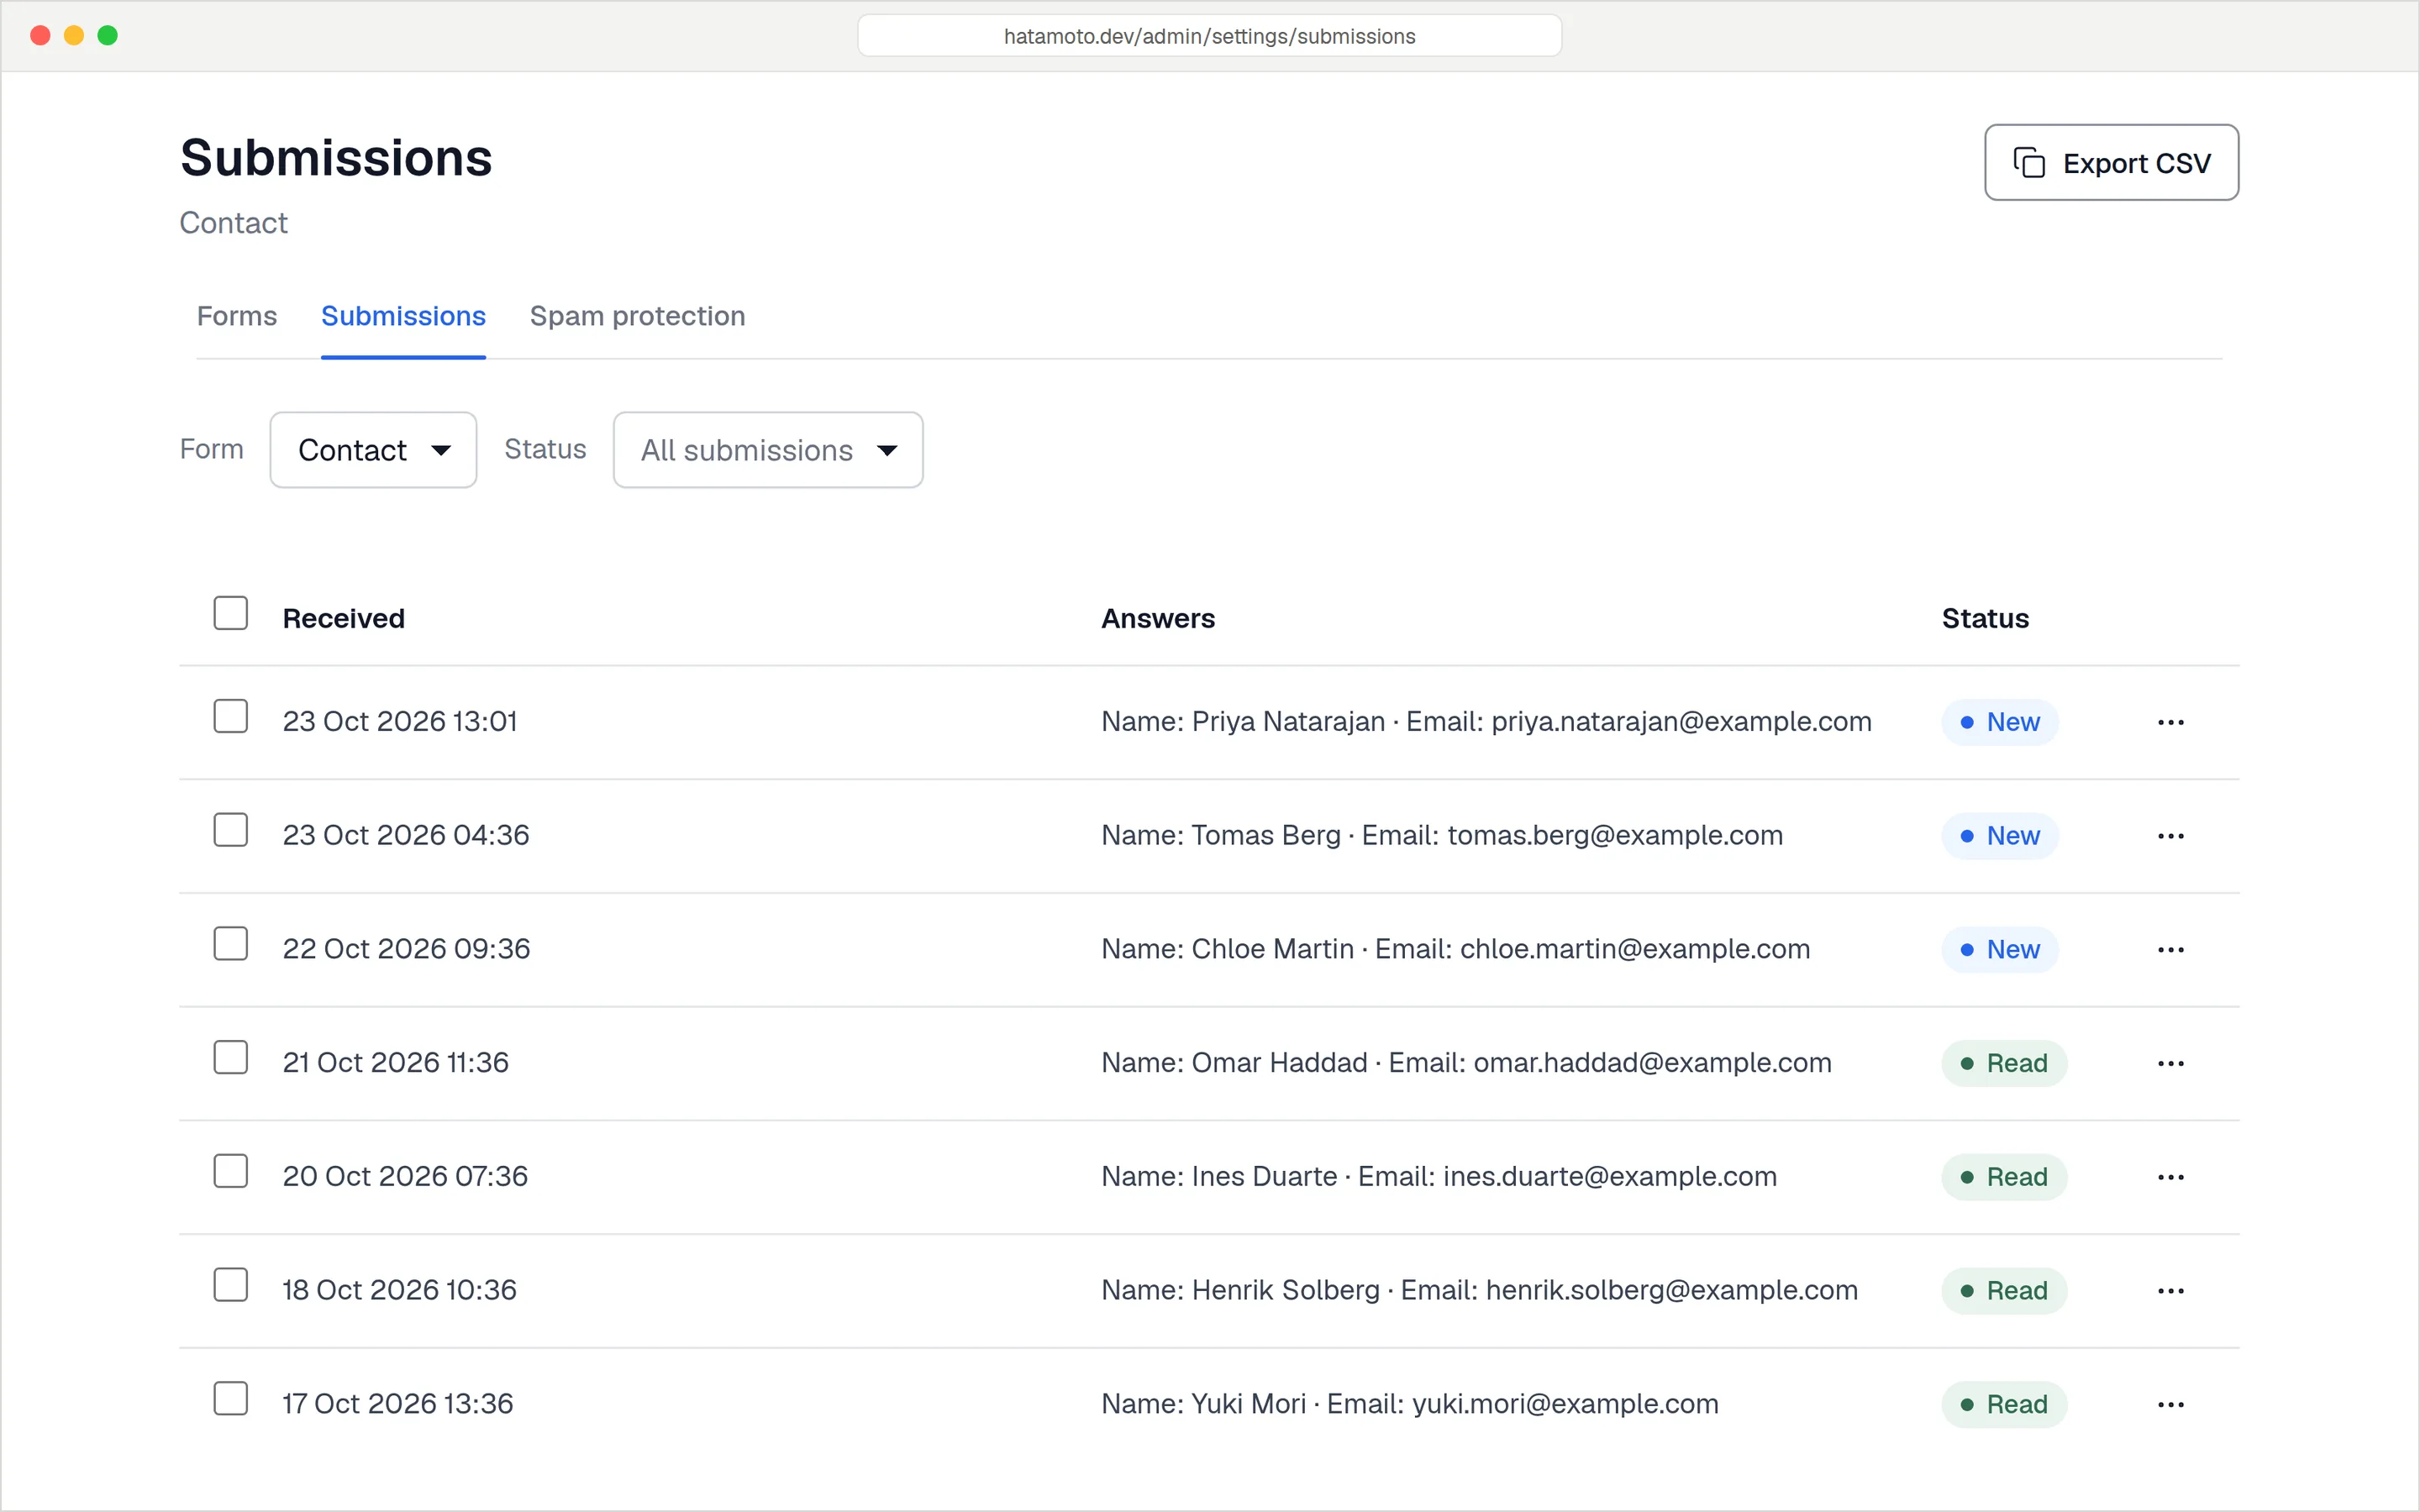This screenshot has height=1512, width=2420.
Task: Select the 23 Oct 2026 13:01 submission checkbox
Action: [231, 716]
